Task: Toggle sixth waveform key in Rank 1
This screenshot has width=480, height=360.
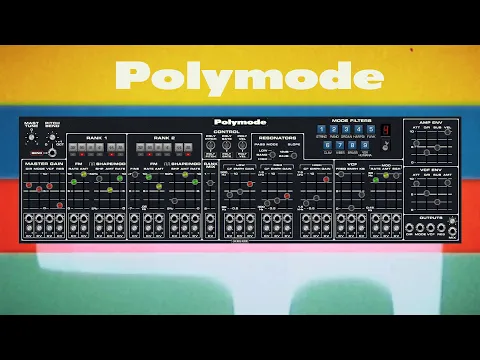Action: (x=120, y=148)
